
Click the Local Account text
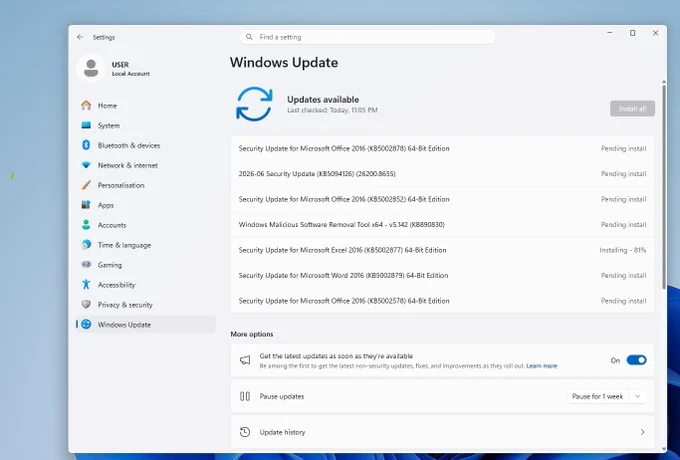131,74
